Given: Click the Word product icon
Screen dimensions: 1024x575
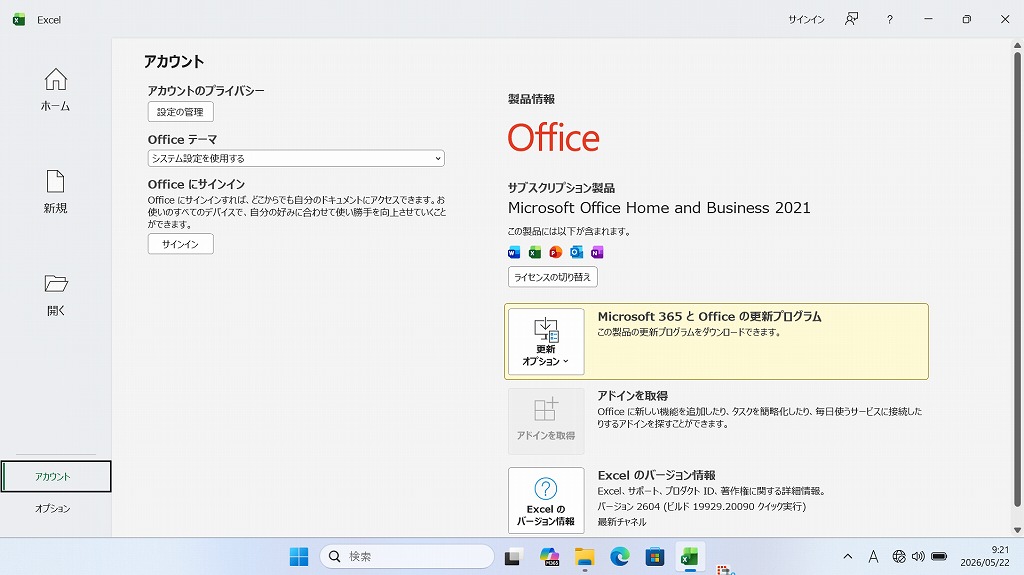Looking at the screenshot, I should click(x=514, y=252).
